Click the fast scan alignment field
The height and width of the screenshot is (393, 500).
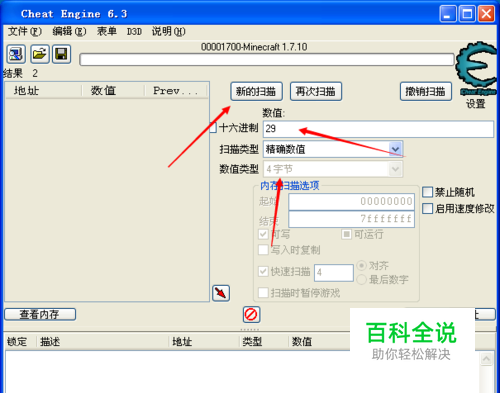click(x=334, y=273)
